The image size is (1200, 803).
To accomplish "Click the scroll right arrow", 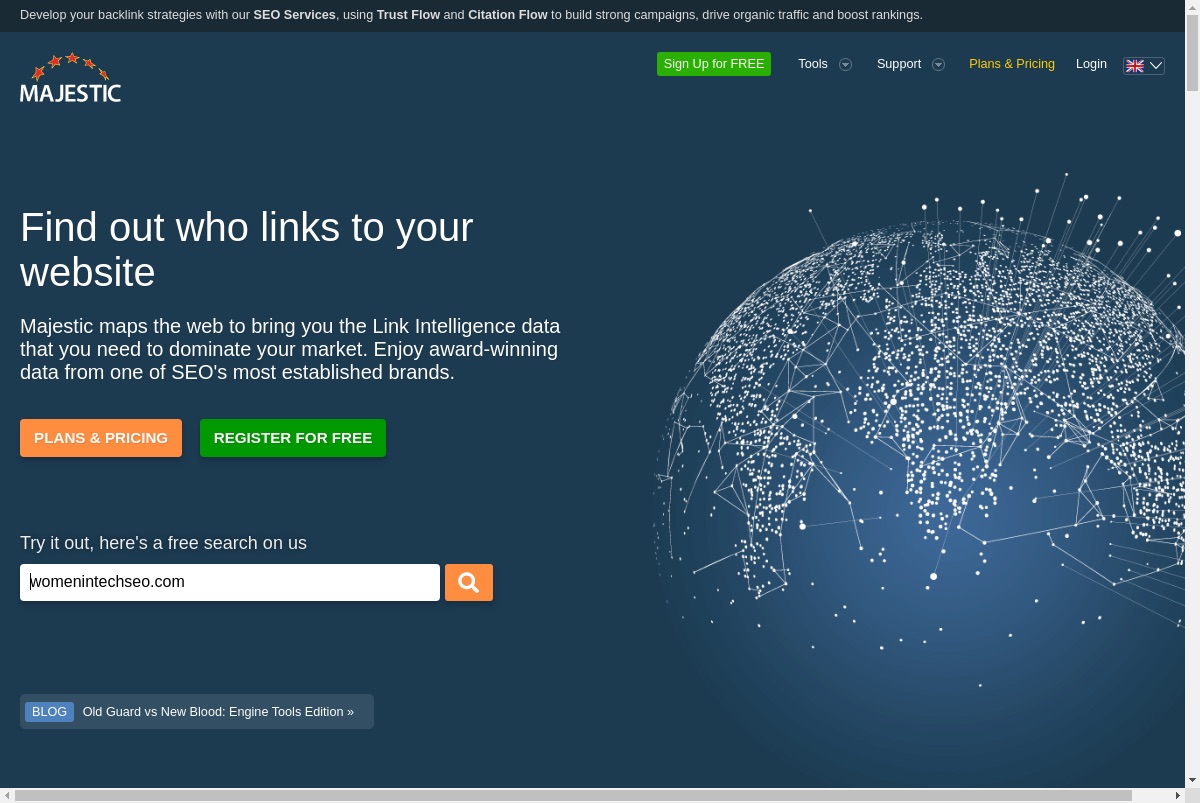I will point(1178,796).
